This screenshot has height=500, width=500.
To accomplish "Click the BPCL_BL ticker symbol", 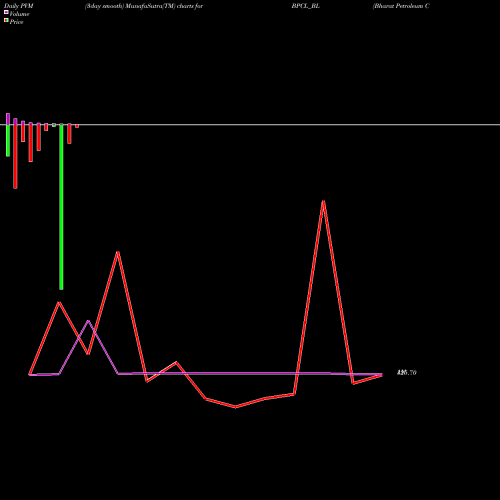I will click(306, 6).
